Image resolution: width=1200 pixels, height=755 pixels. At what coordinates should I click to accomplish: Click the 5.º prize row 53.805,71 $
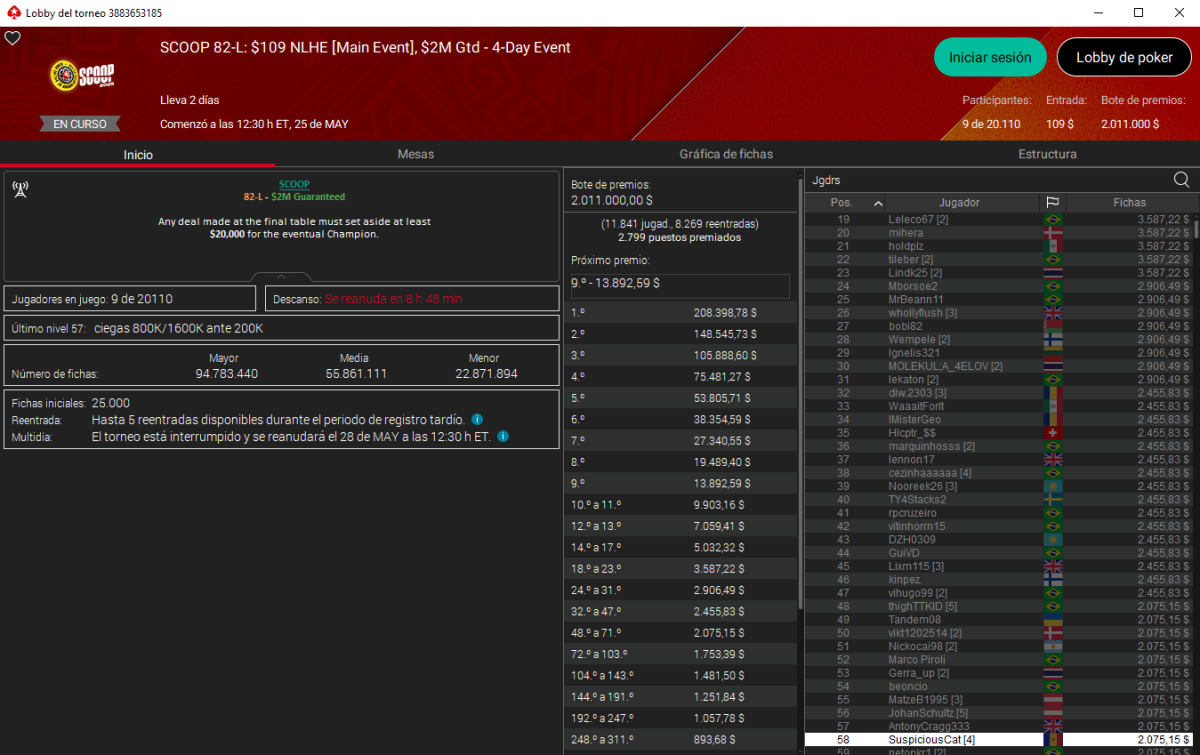point(680,398)
